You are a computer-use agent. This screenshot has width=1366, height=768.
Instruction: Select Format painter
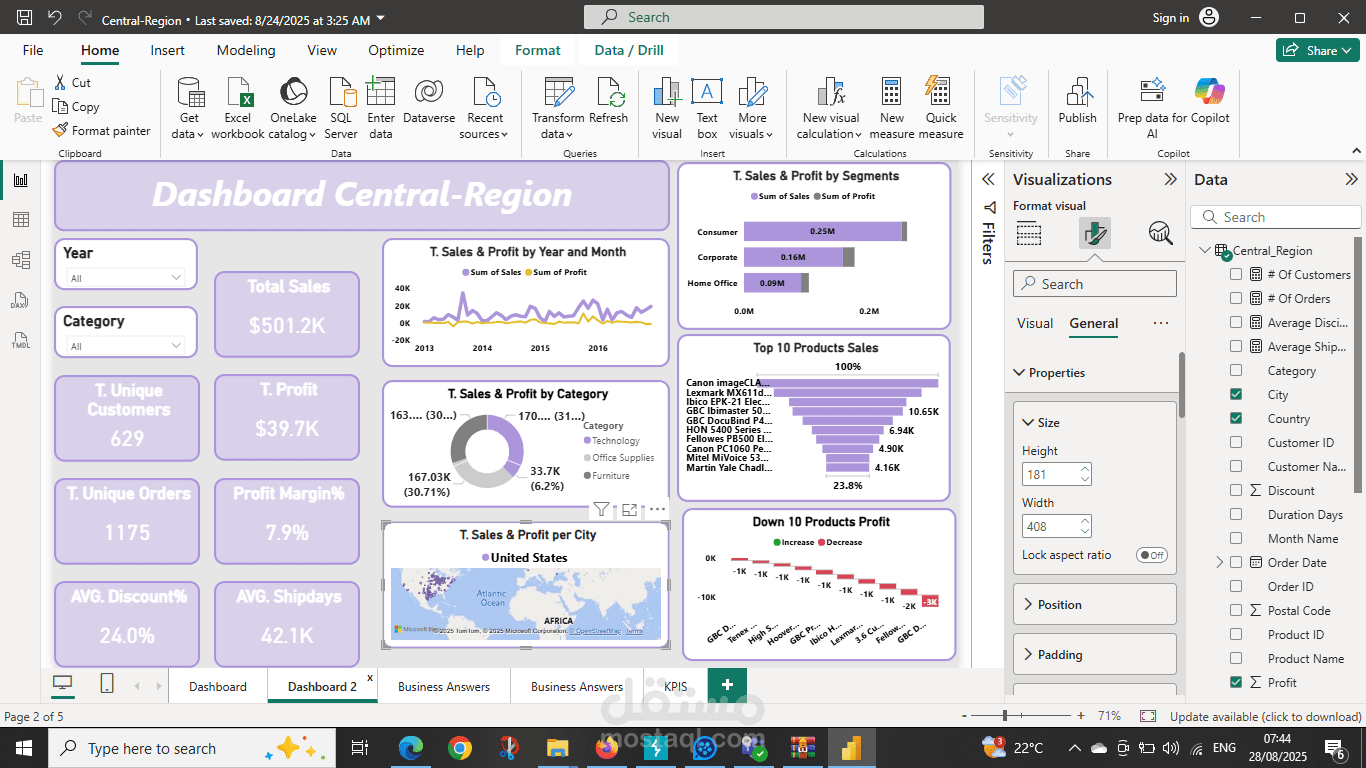[101, 131]
